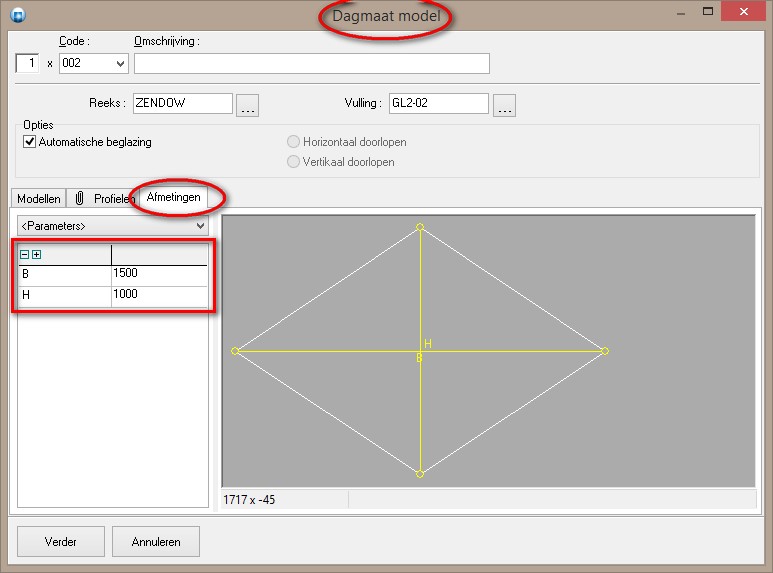Click the application icon in the title bar
Image resolution: width=773 pixels, height=573 pixels.
pos(18,15)
